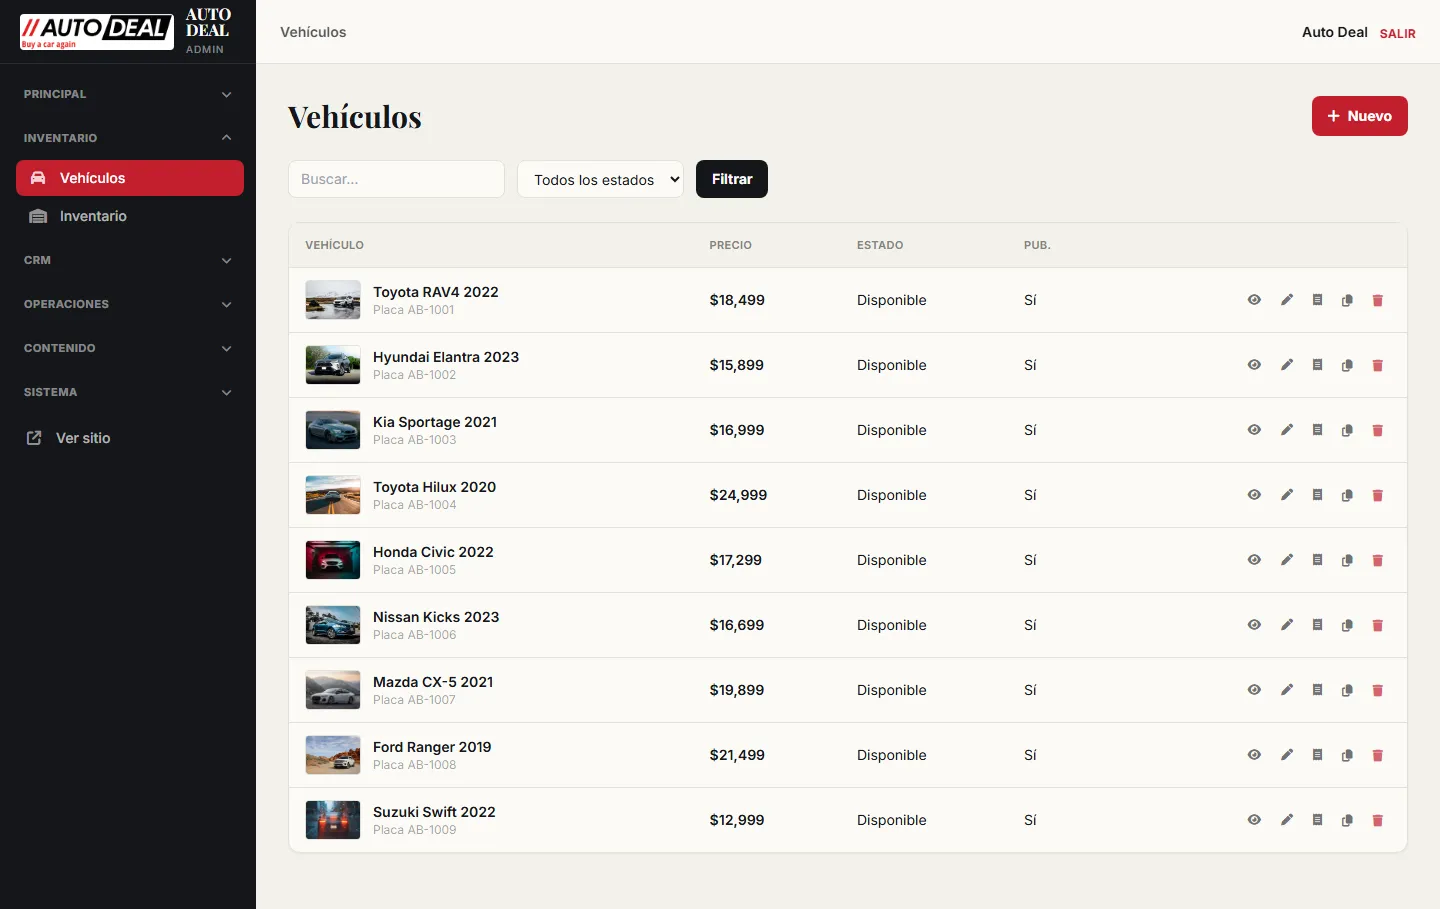View the Hyundai Elantra 2023 (eye icon)
Viewport: 1440px width, 909px height.
tap(1254, 365)
